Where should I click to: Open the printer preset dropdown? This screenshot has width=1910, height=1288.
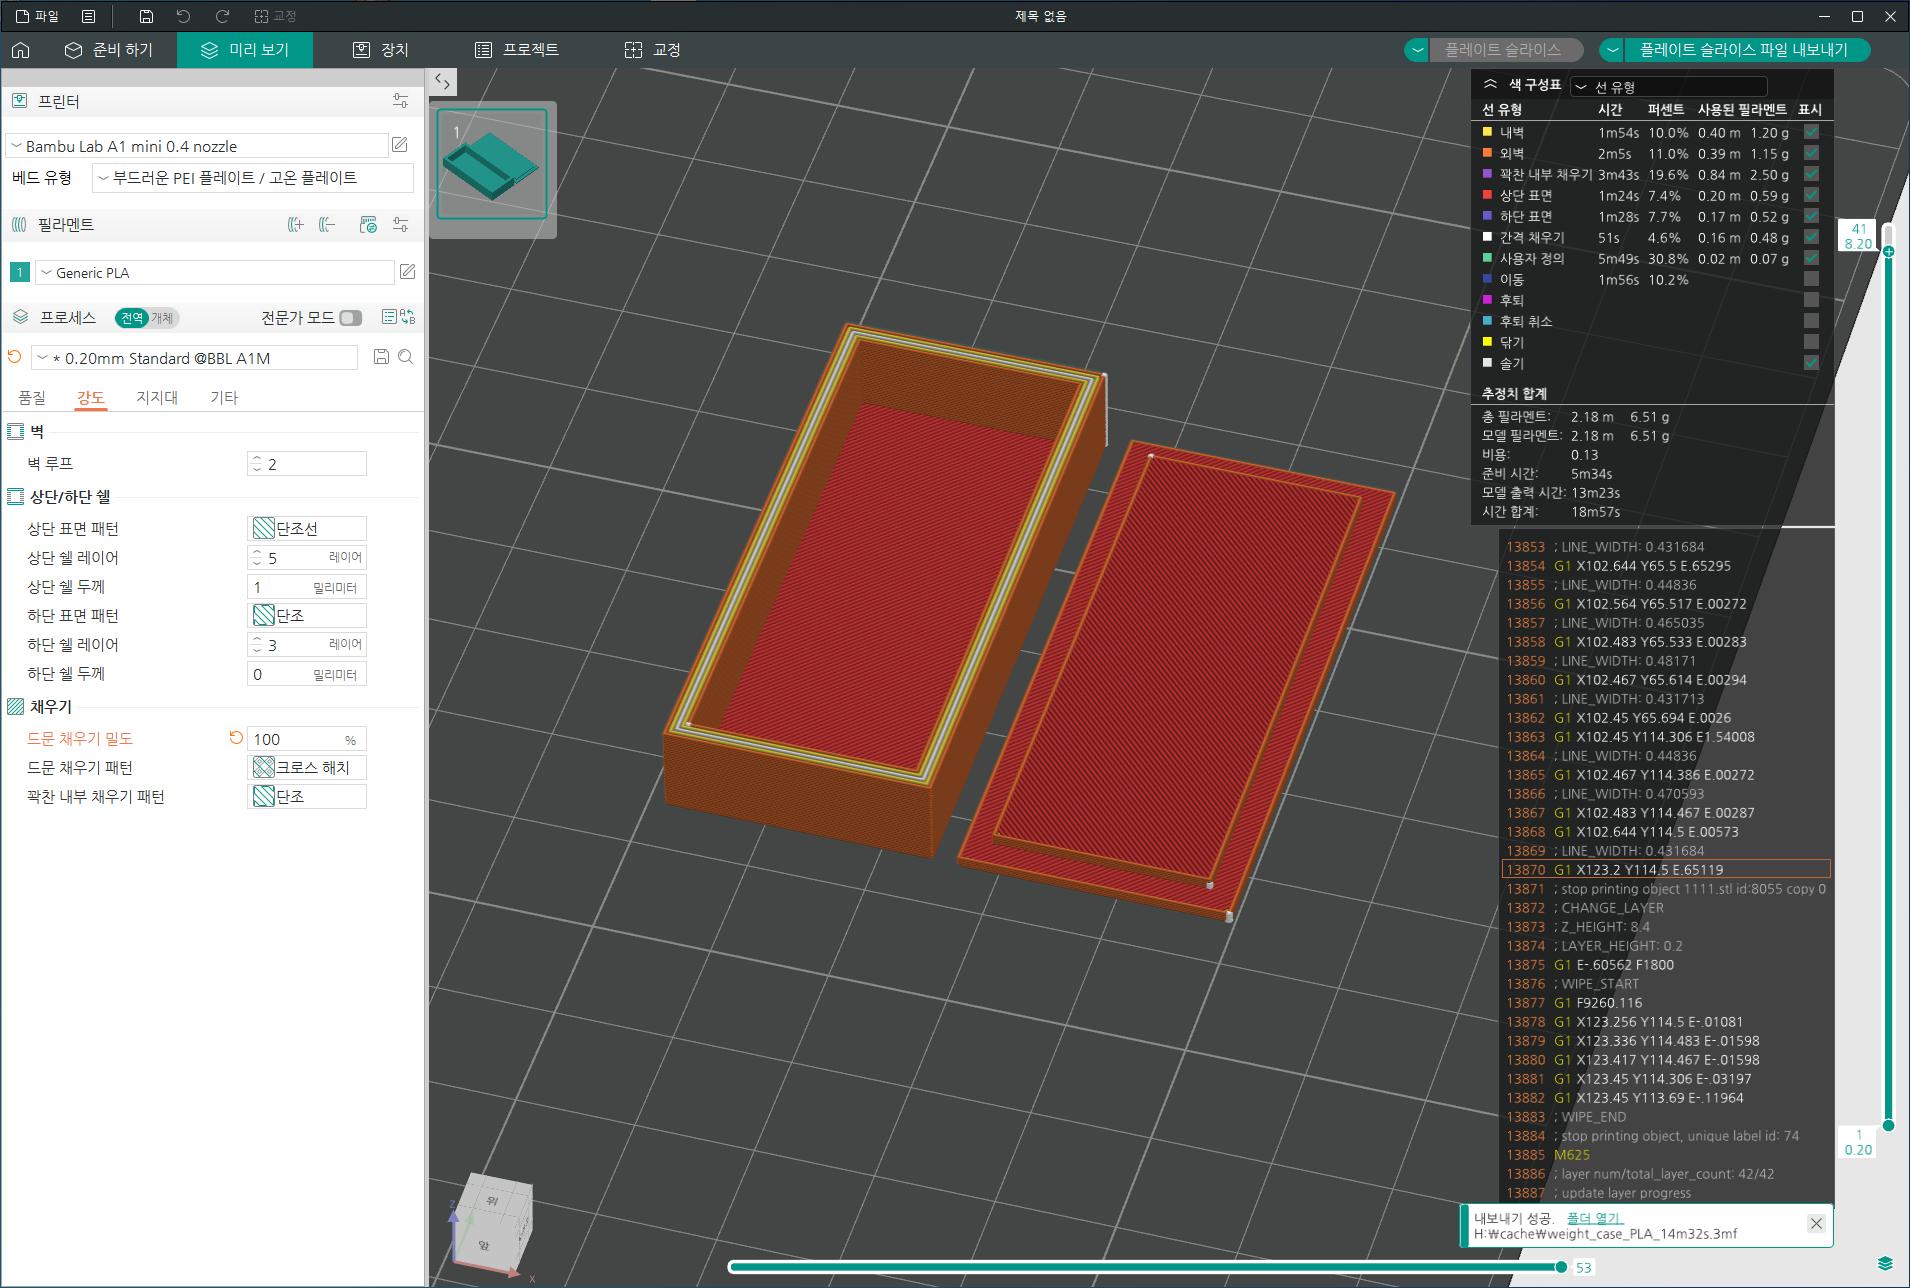(197, 146)
